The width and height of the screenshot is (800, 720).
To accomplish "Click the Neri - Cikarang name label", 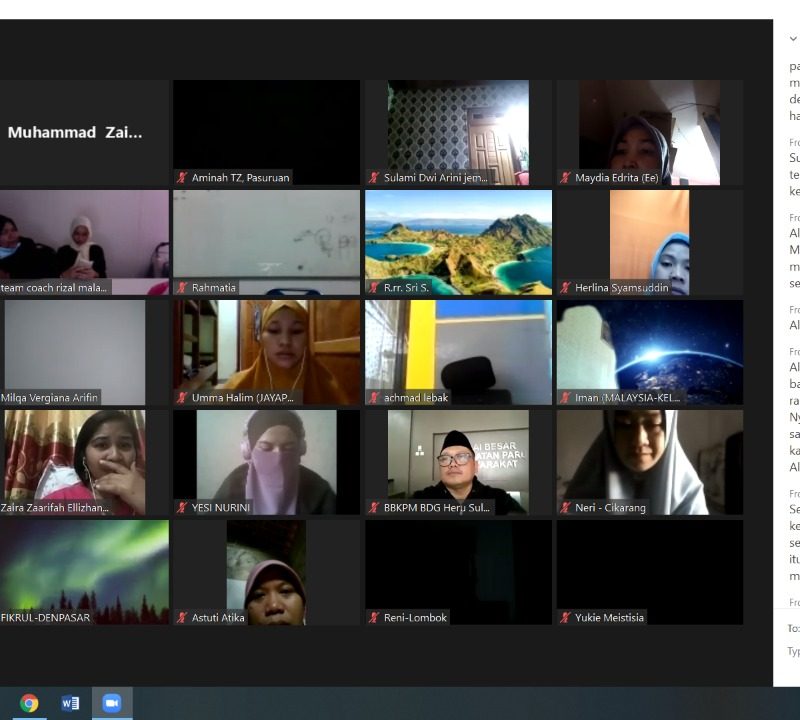I will pos(610,508).
